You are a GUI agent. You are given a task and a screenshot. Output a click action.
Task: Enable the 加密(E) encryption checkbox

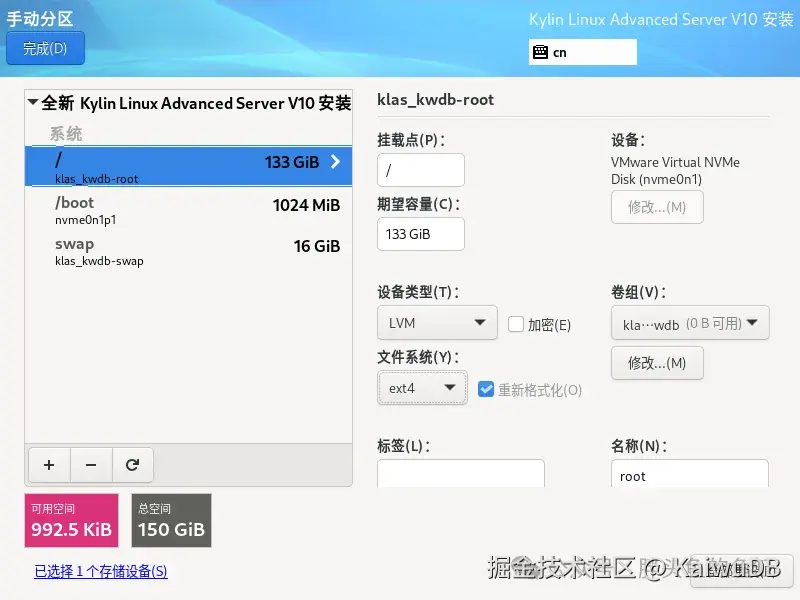click(x=516, y=324)
